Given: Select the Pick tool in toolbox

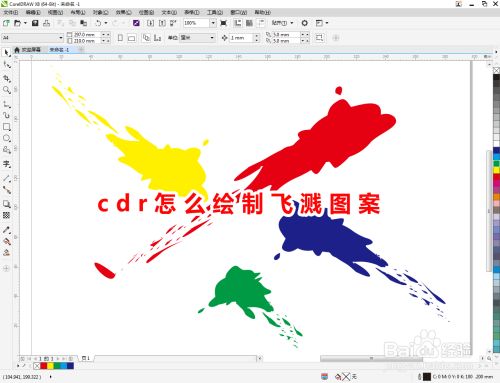Looking at the screenshot, I should [x=7, y=52].
